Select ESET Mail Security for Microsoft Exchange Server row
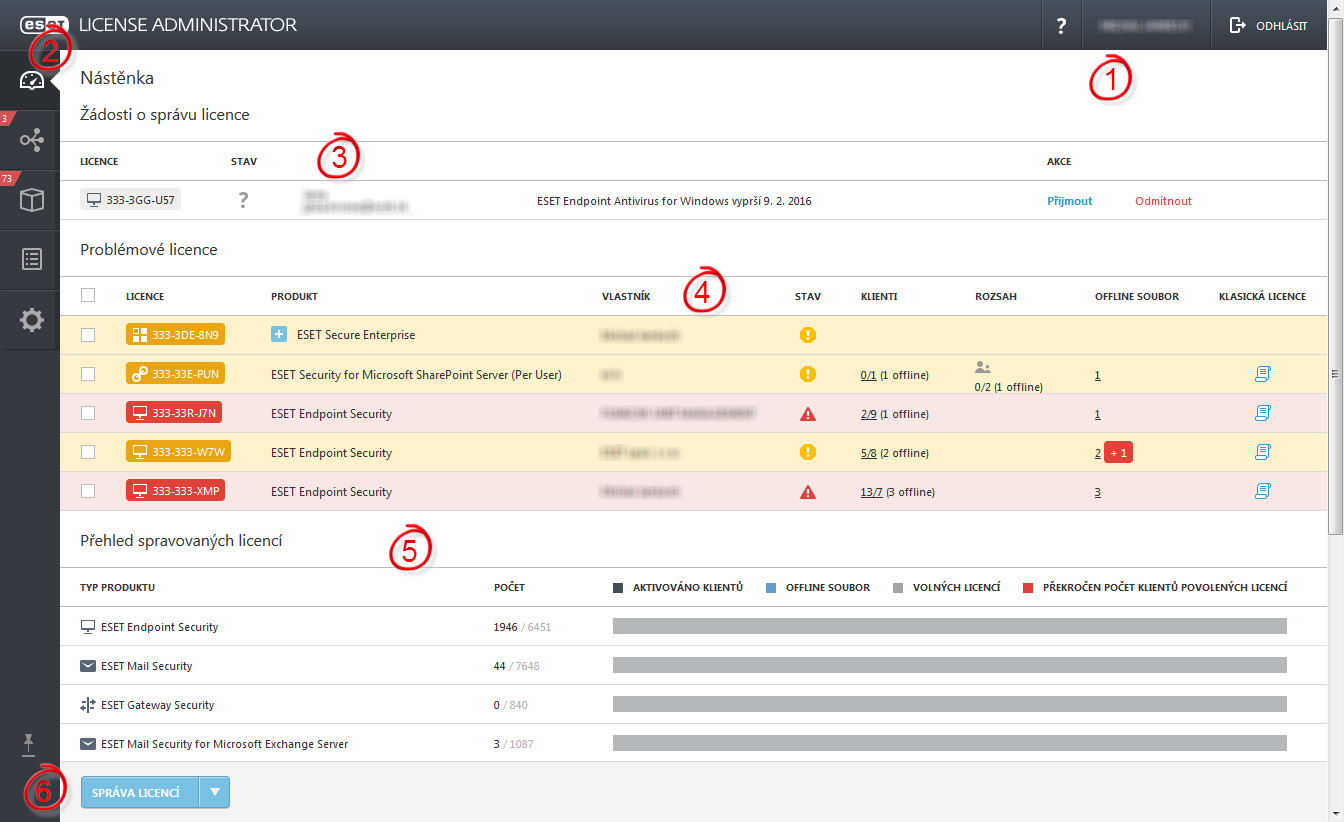 (x=694, y=744)
